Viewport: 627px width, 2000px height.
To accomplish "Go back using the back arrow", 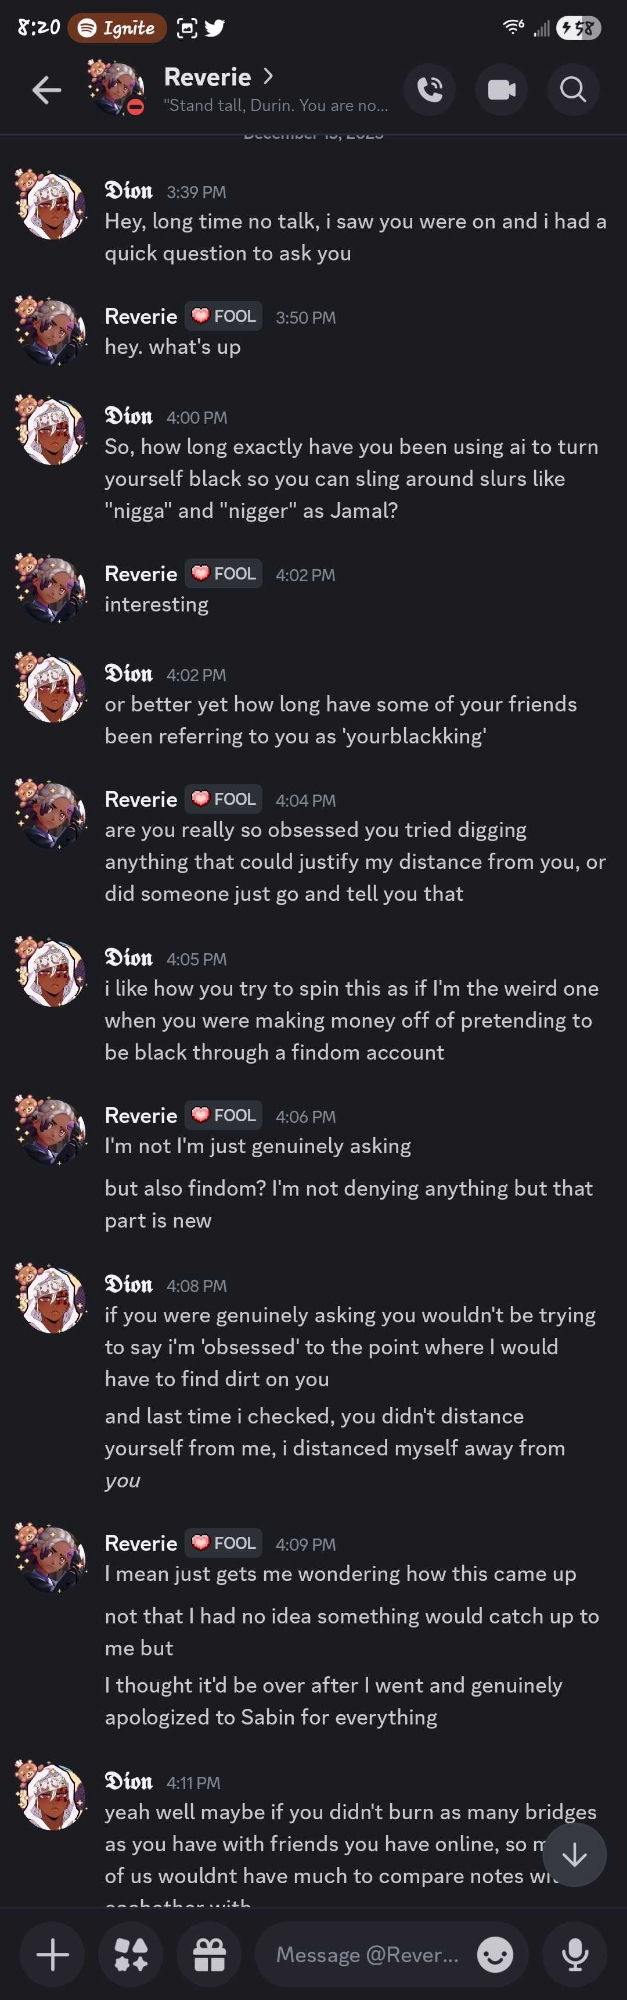I will tap(46, 91).
